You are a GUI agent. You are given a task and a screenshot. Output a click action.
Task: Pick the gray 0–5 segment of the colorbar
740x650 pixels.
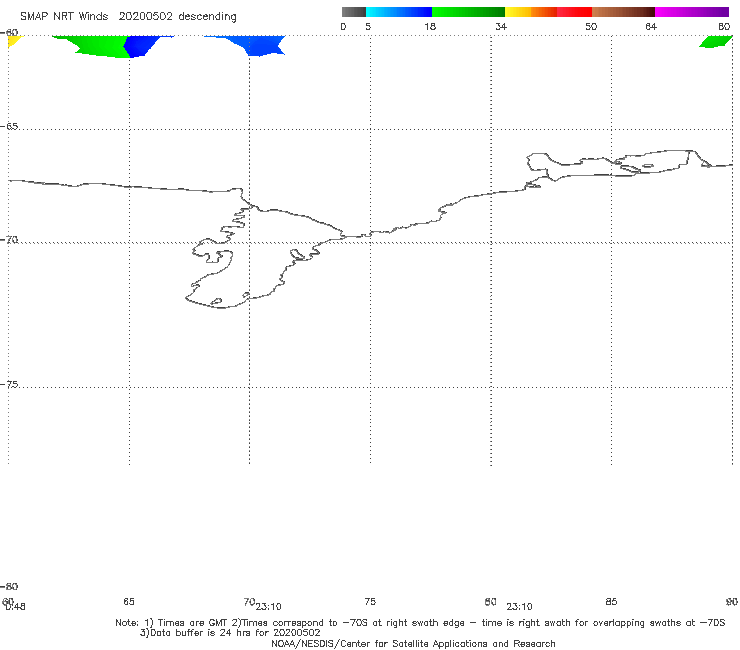point(353,12)
